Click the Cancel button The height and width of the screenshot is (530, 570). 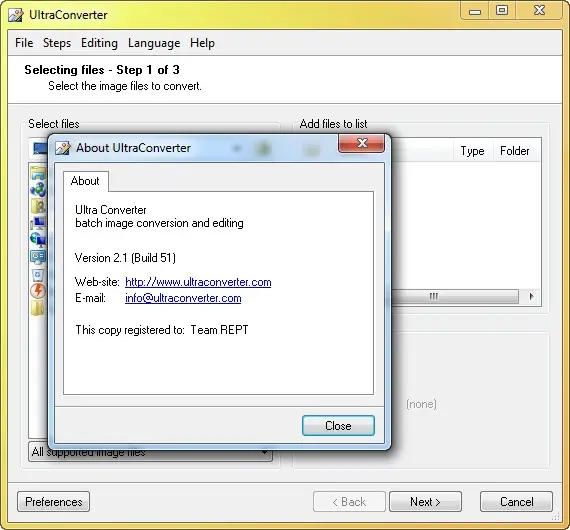click(x=516, y=502)
